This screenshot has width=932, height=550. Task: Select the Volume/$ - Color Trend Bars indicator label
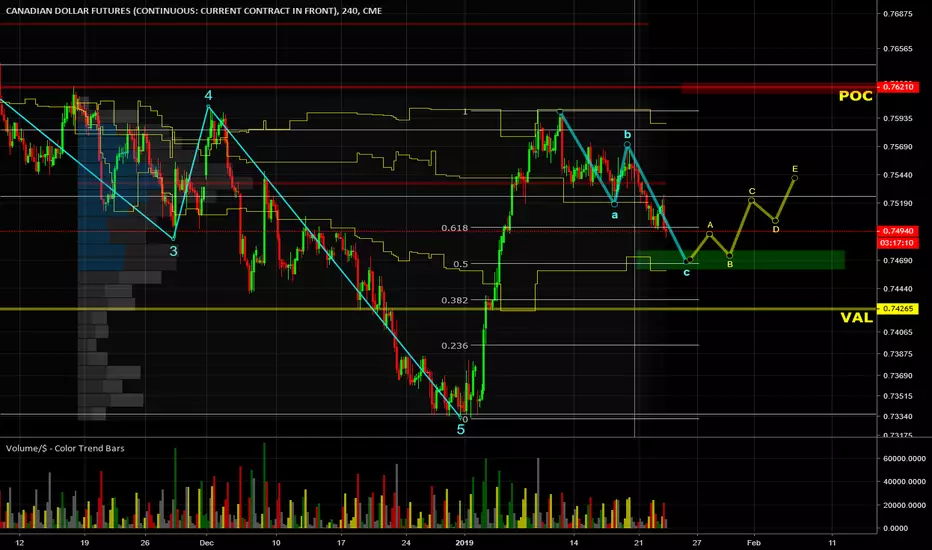tap(65, 448)
